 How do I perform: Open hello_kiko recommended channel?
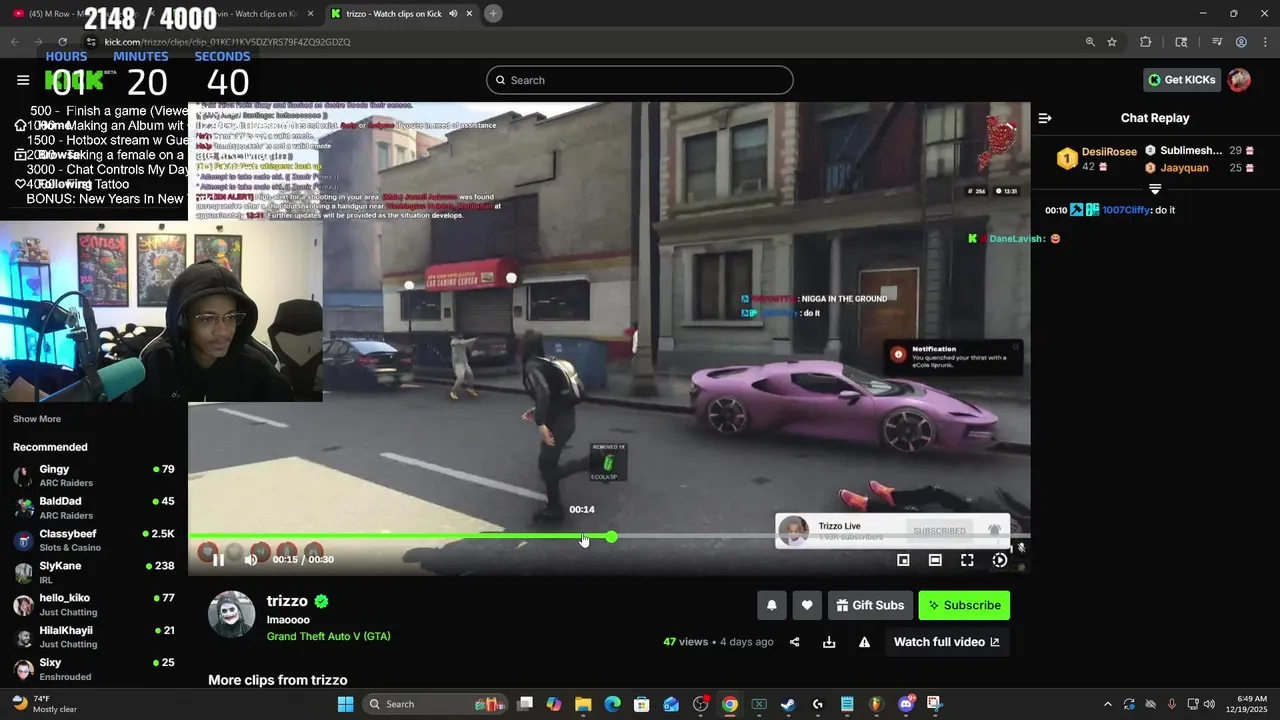(93, 604)
